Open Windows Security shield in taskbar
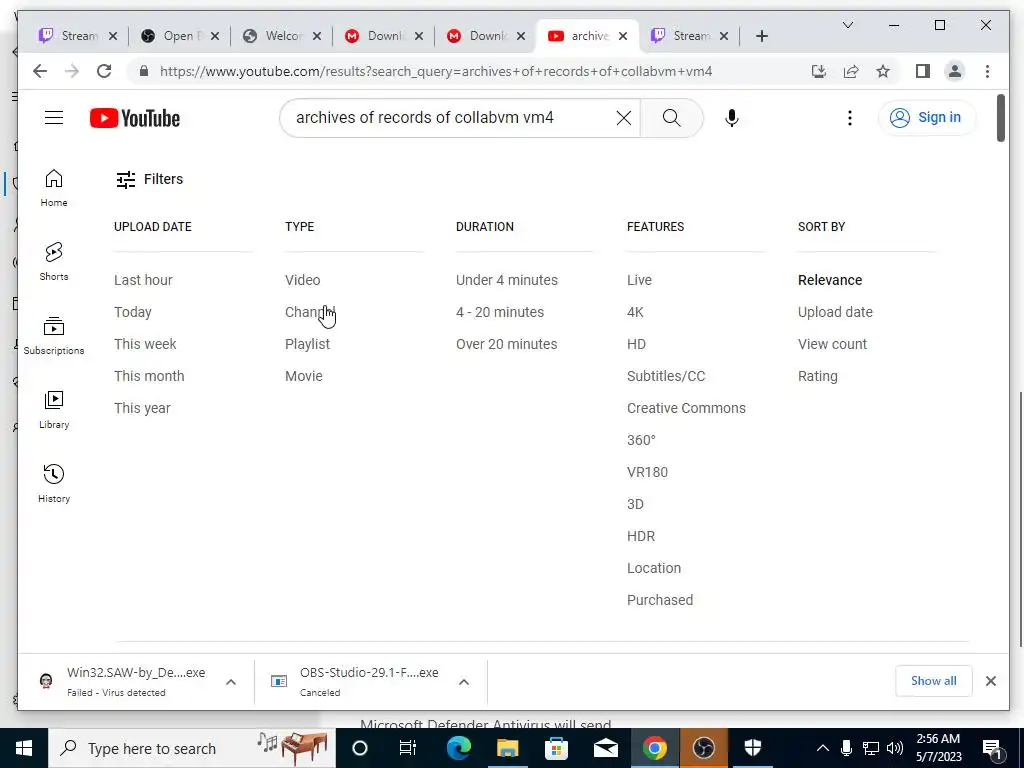The width and height of the screenshot is (1024, 768). [x=752, y=748]
